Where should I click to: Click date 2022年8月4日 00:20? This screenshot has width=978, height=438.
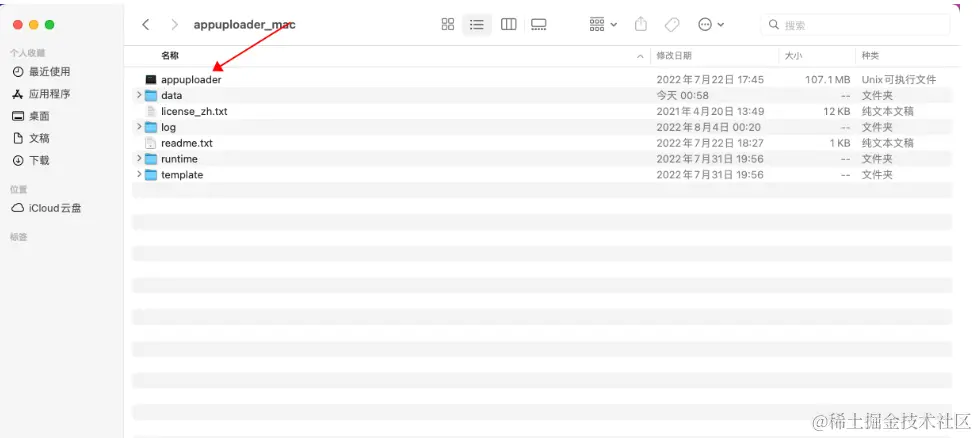click(709, 127)
